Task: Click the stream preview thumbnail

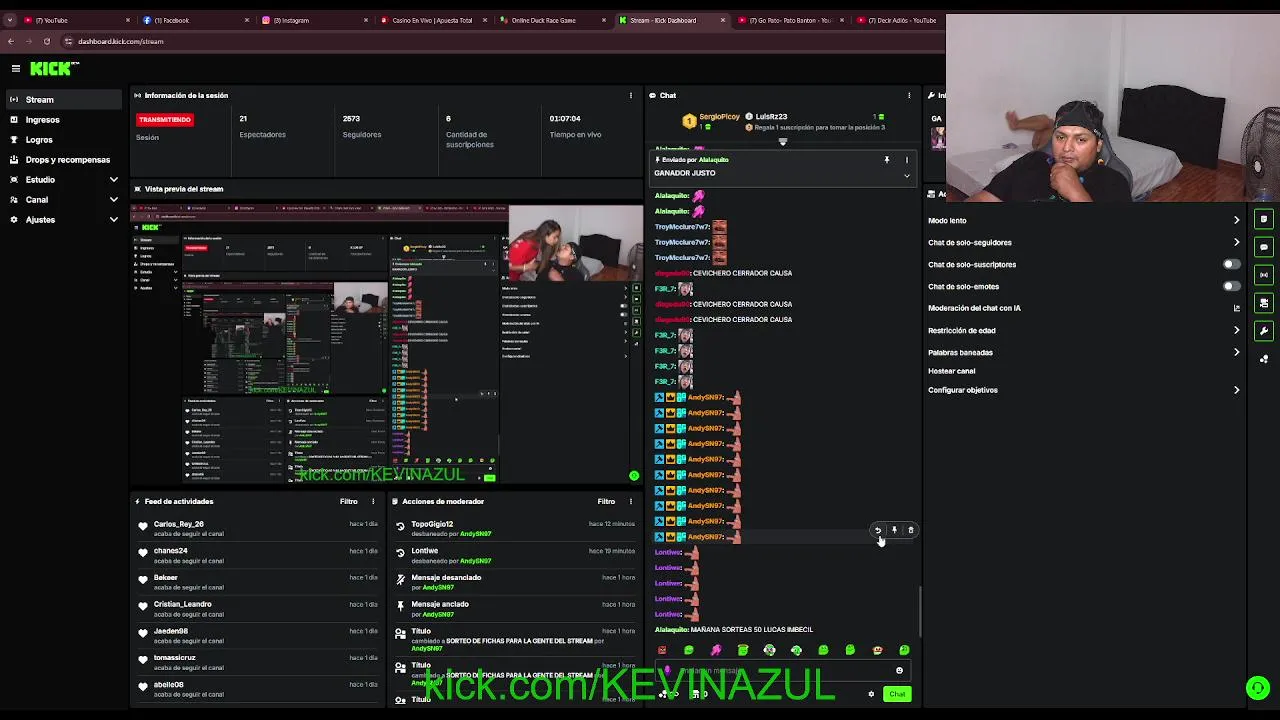Action: [x=388, y=343]
